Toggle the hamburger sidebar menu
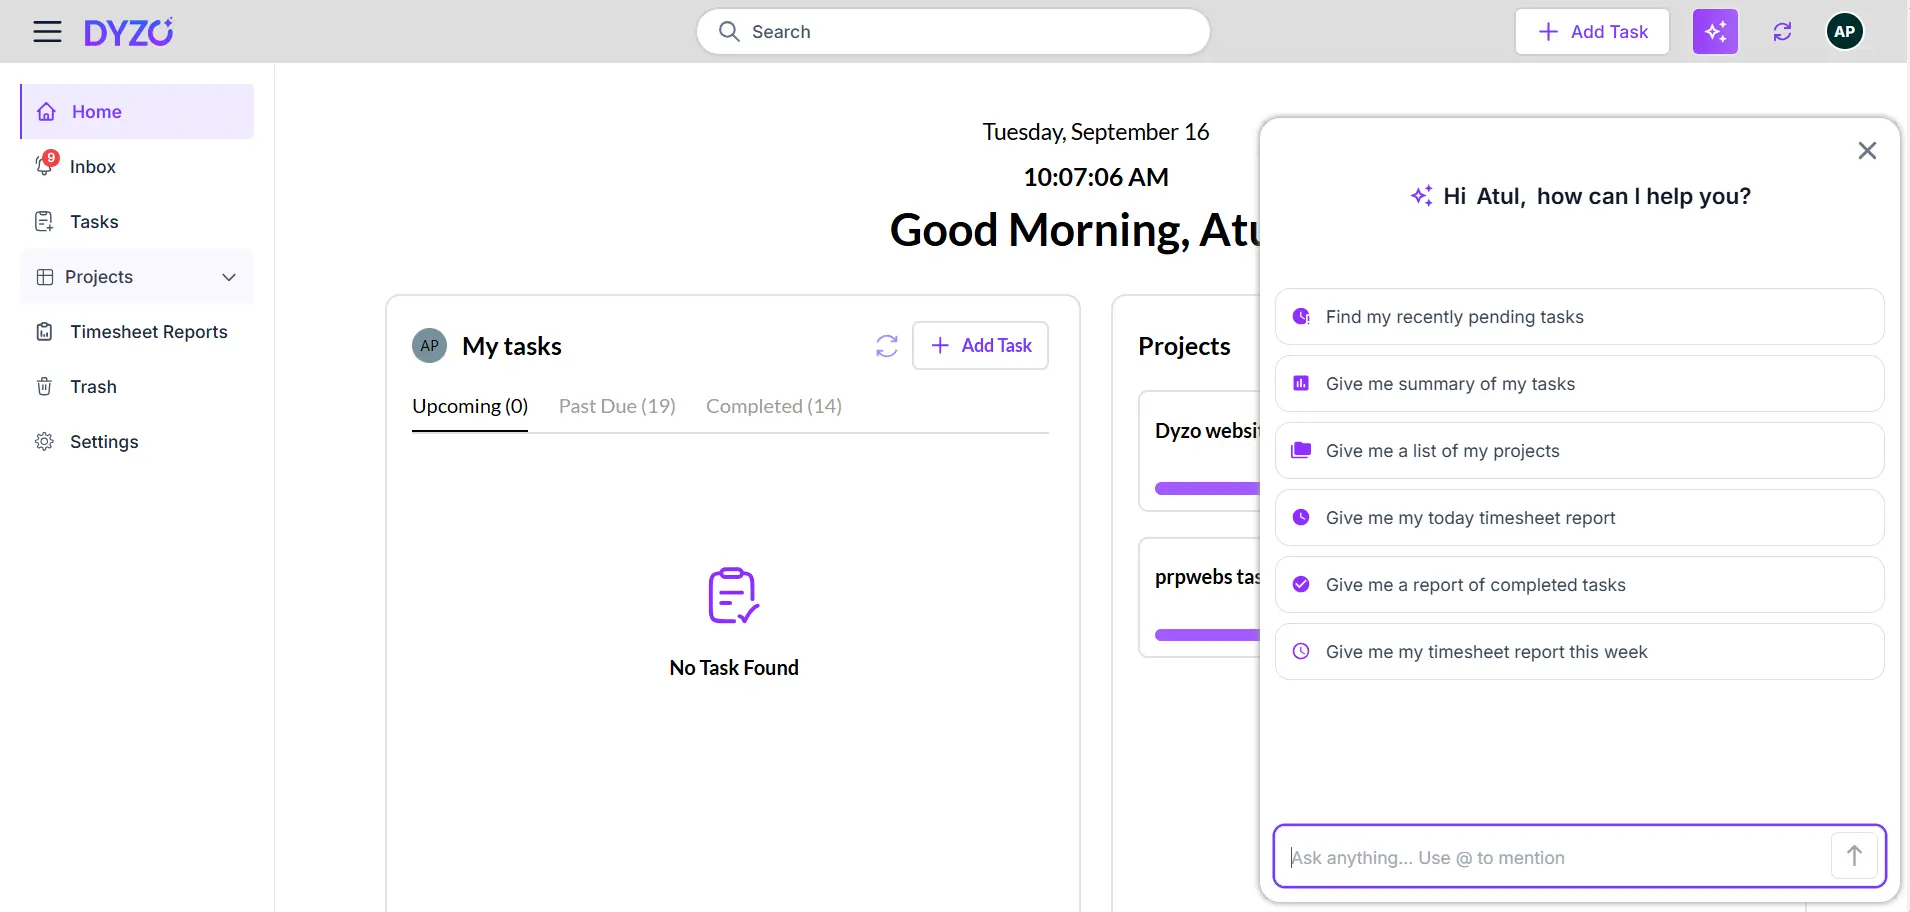Viewport: 1910px width, 912px height. 47,32
